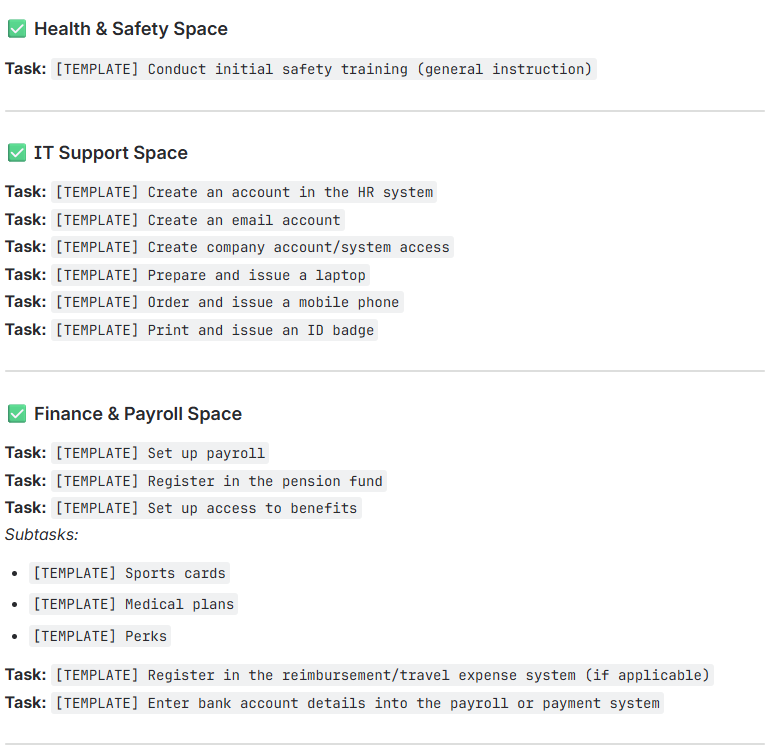Select the Create account in HR system task

point(244,192)
